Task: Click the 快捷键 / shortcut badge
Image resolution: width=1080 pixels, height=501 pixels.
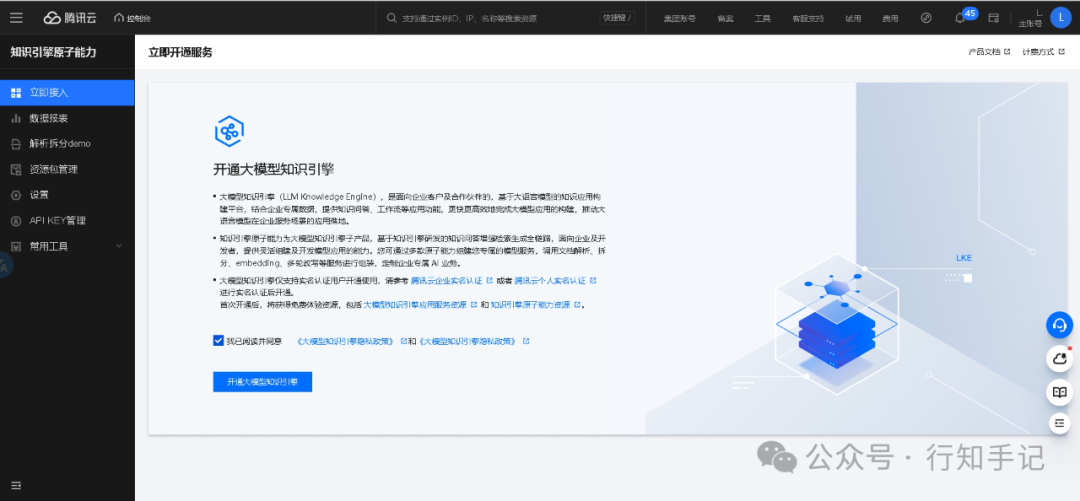Action: [x=617, y=18]
